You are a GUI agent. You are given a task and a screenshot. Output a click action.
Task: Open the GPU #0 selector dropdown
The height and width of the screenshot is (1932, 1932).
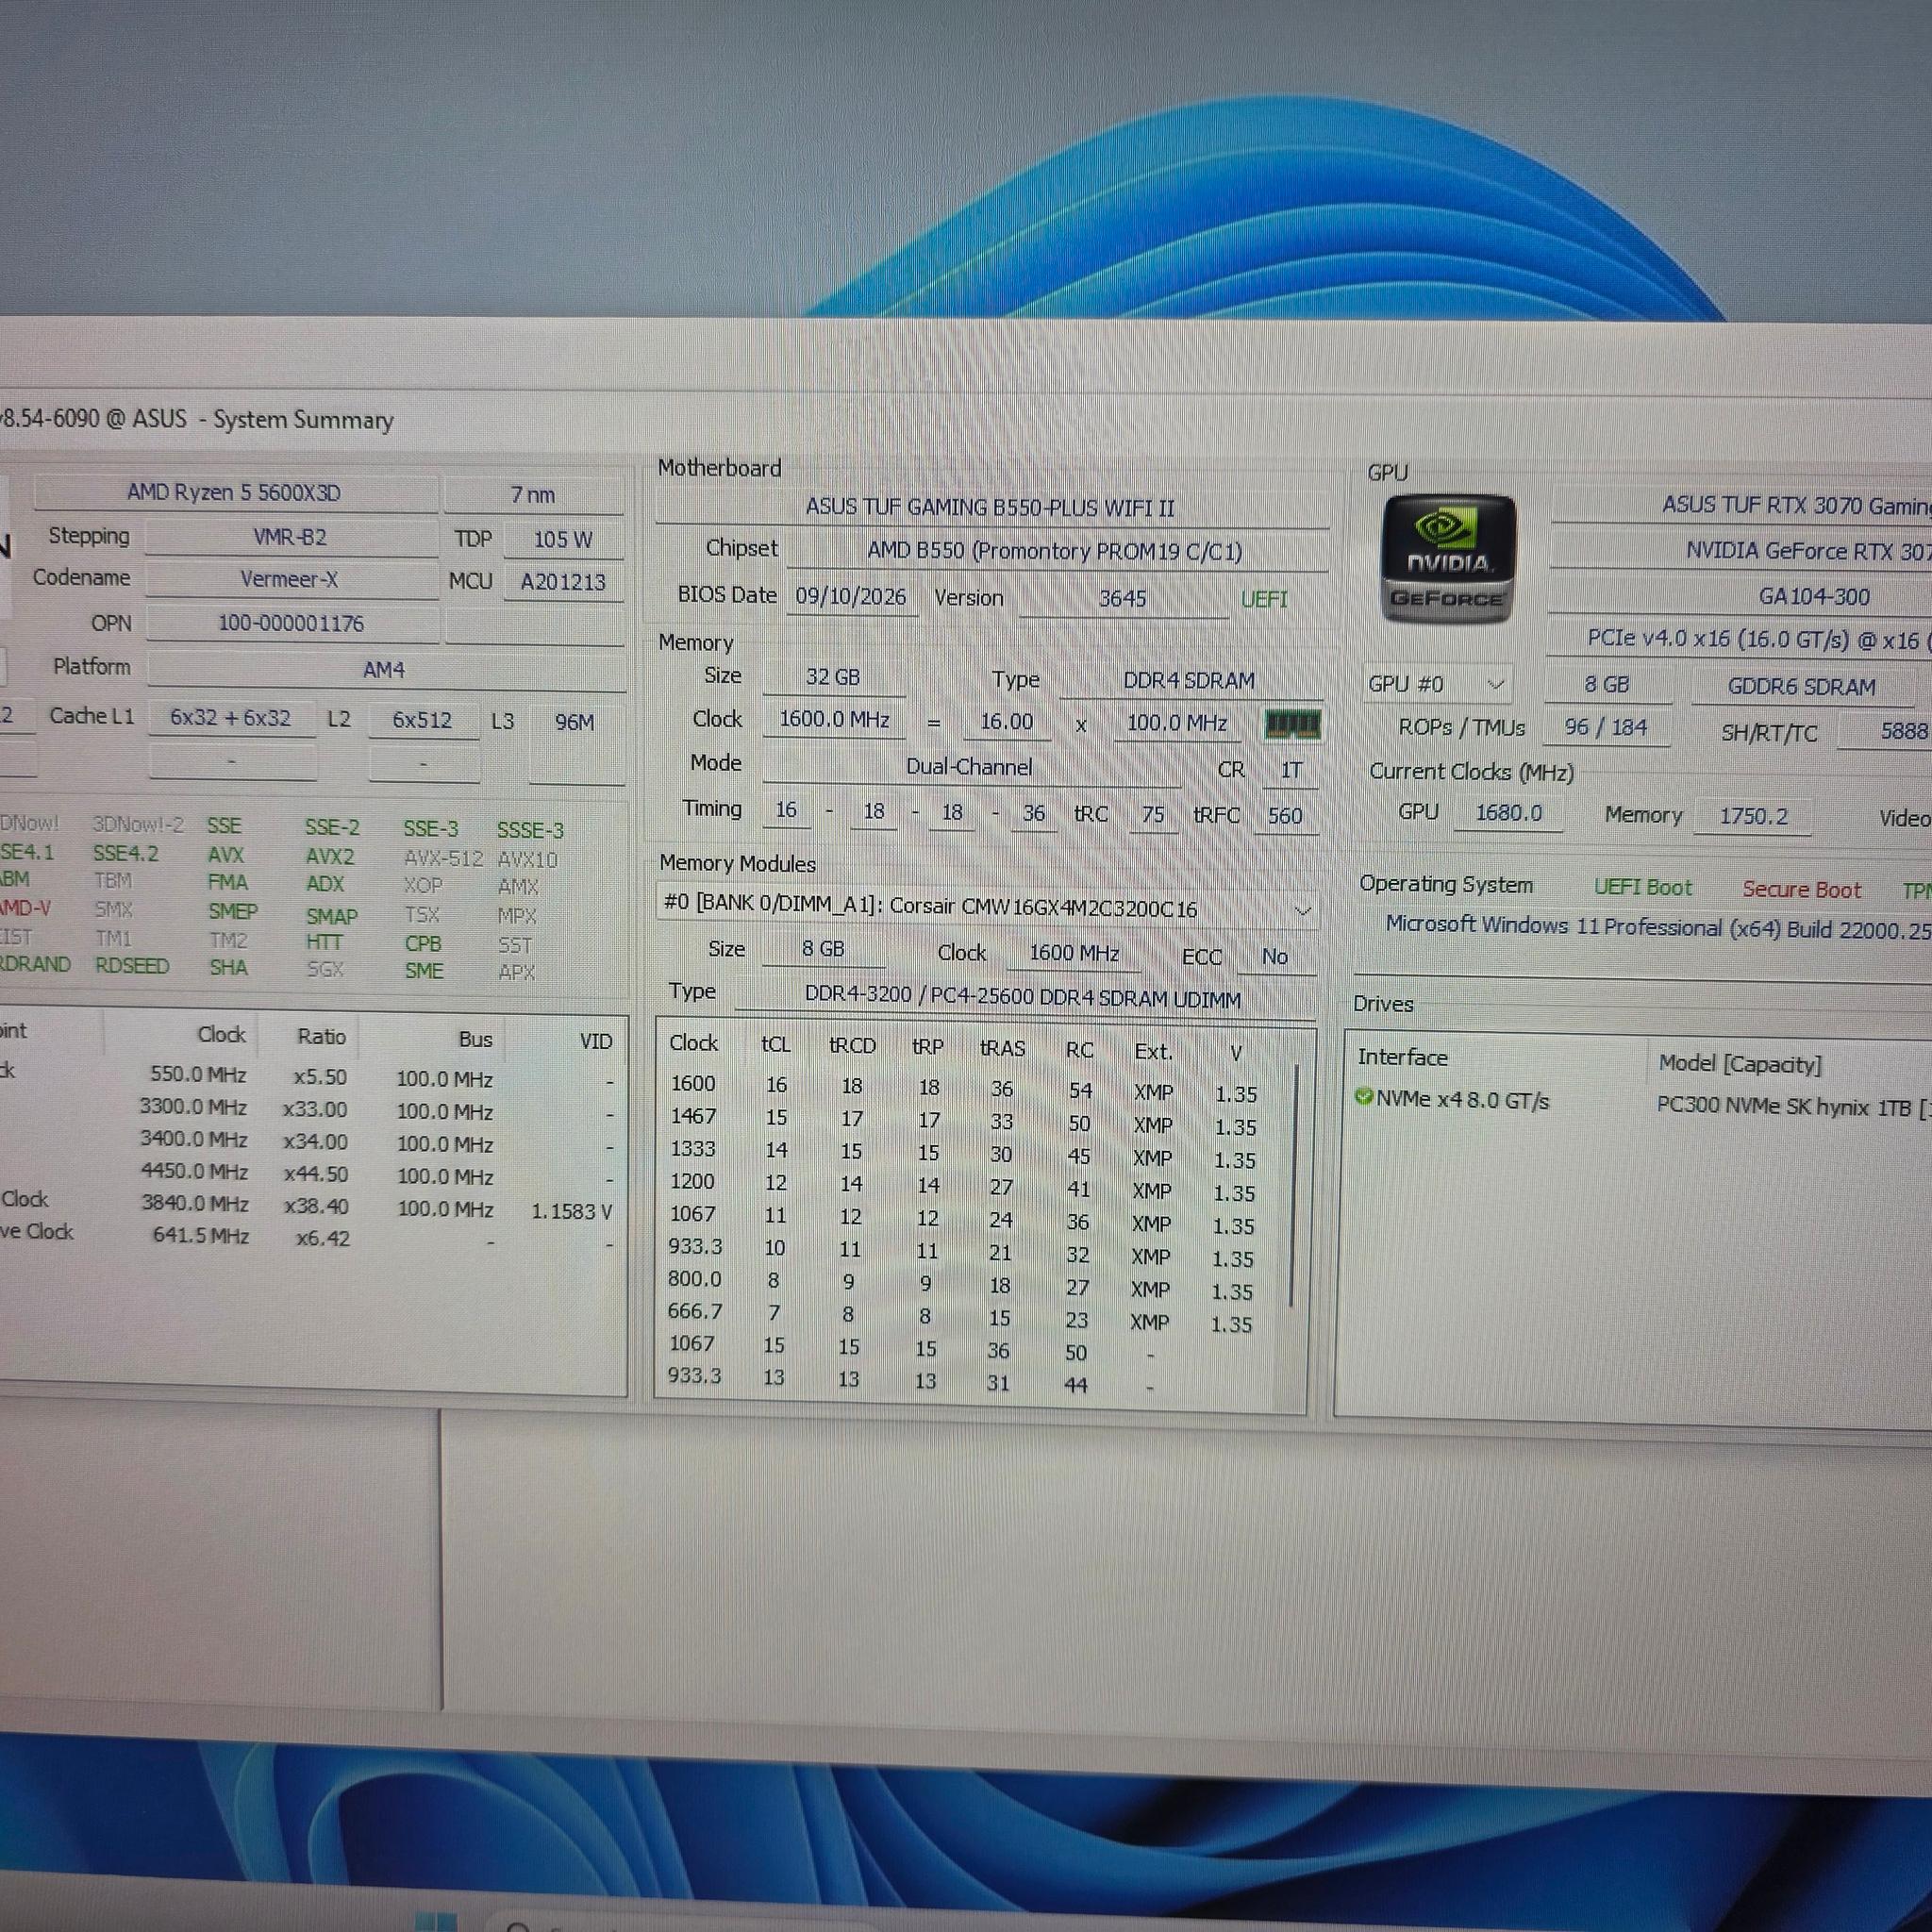coord(1436,685)
